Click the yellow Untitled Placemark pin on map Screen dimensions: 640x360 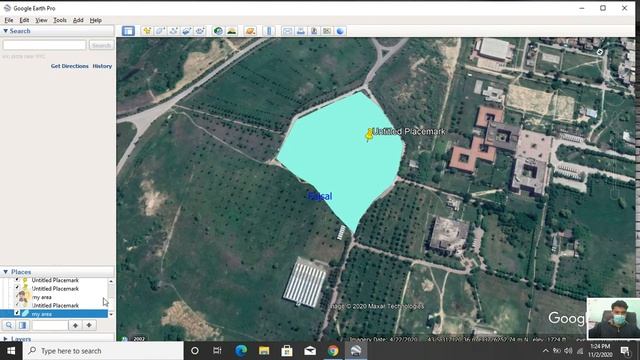coord(369,136)
